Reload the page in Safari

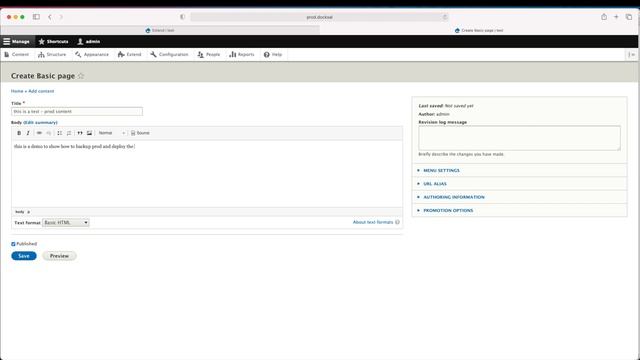445,17
